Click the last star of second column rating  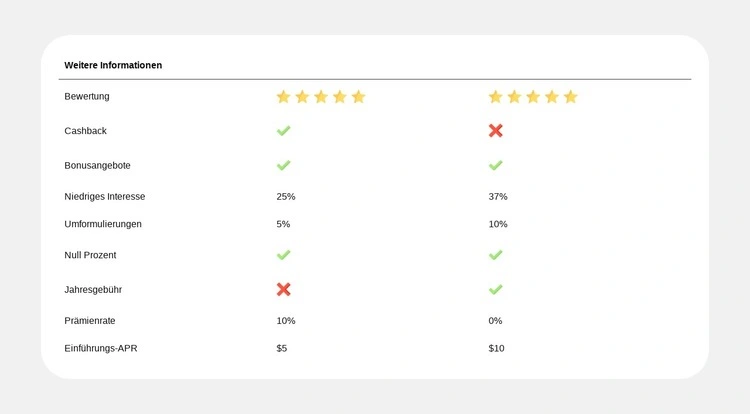571,97
